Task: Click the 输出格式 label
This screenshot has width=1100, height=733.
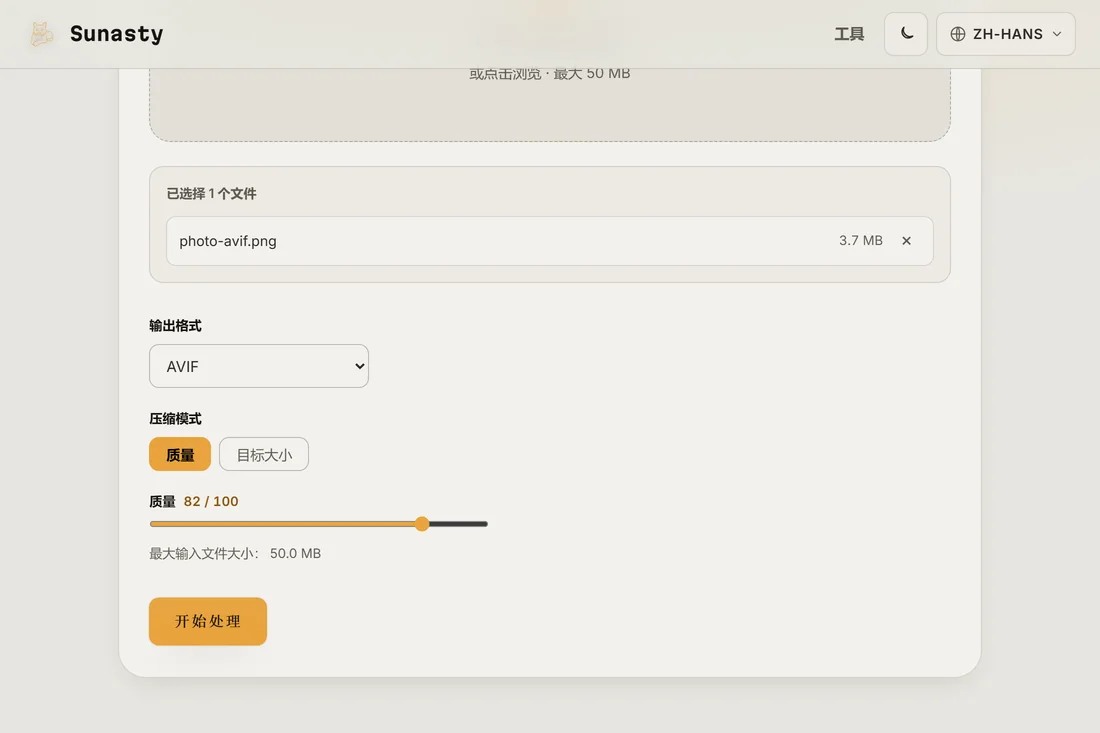Action: click(x=175, y=325)
